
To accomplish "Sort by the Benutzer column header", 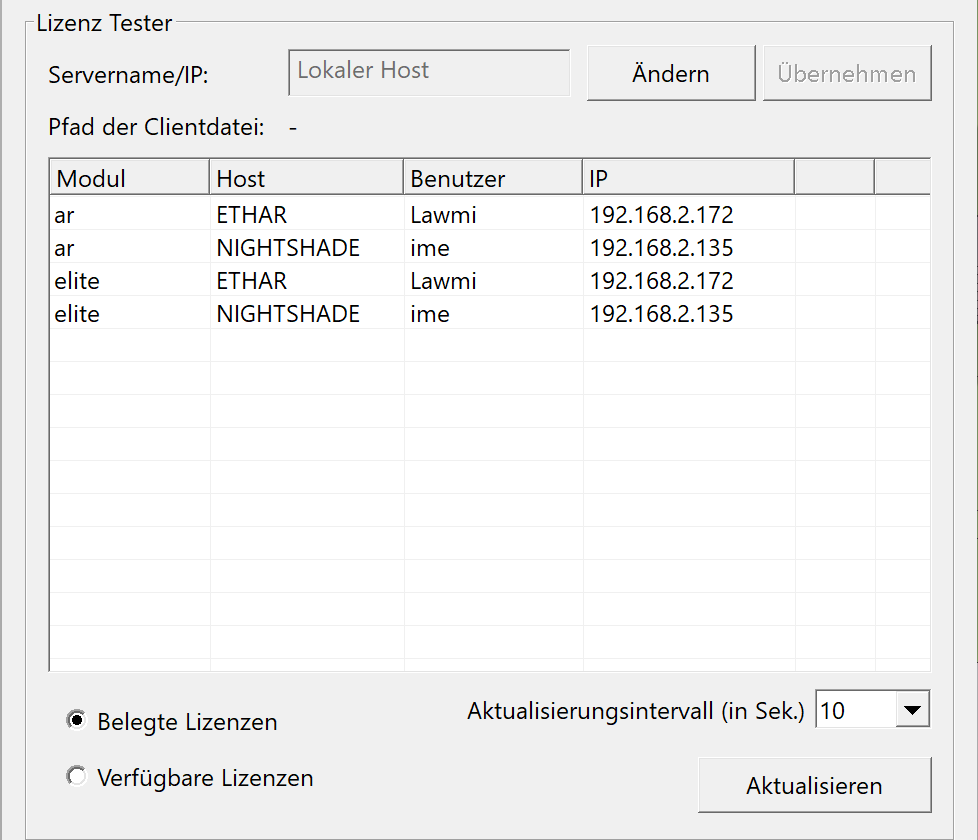I will pyautogui.click(x=493, y=178).
